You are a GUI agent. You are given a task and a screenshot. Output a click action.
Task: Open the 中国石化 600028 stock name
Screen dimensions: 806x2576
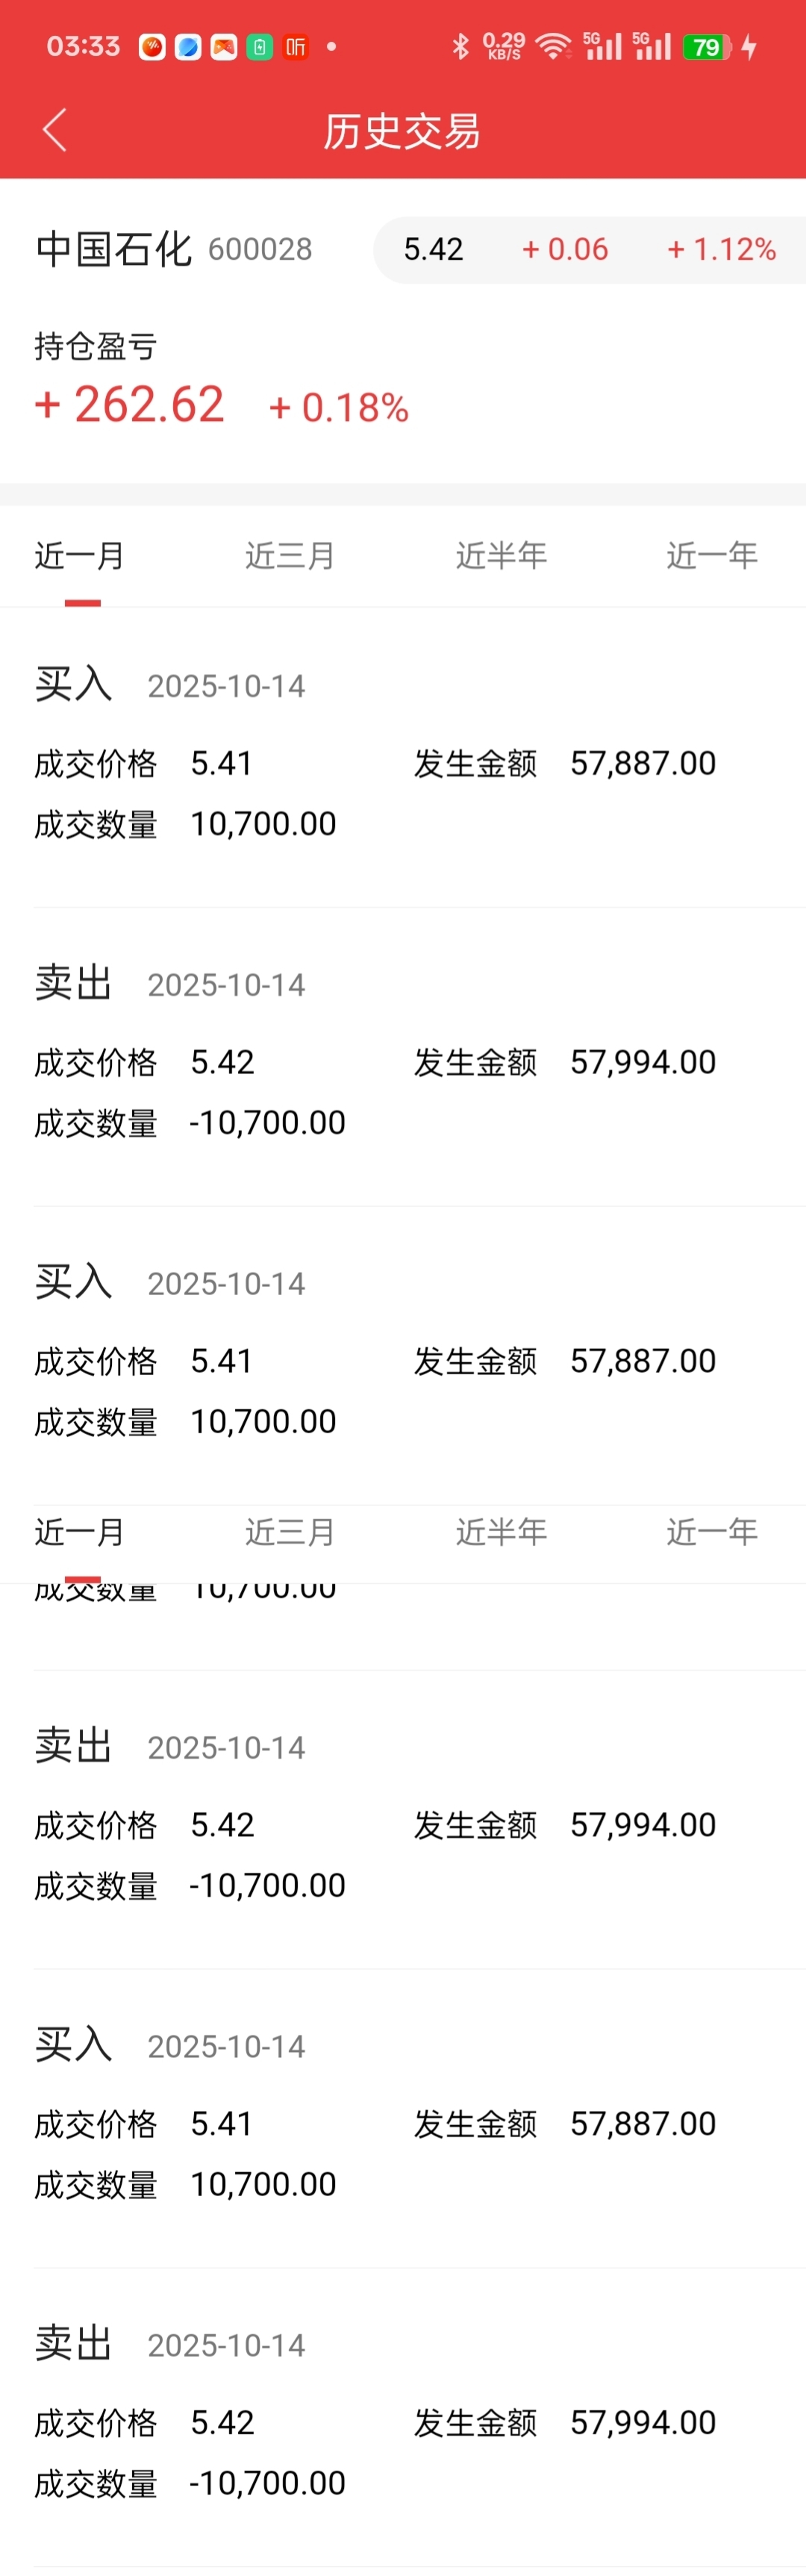click(x=174, y=249)
